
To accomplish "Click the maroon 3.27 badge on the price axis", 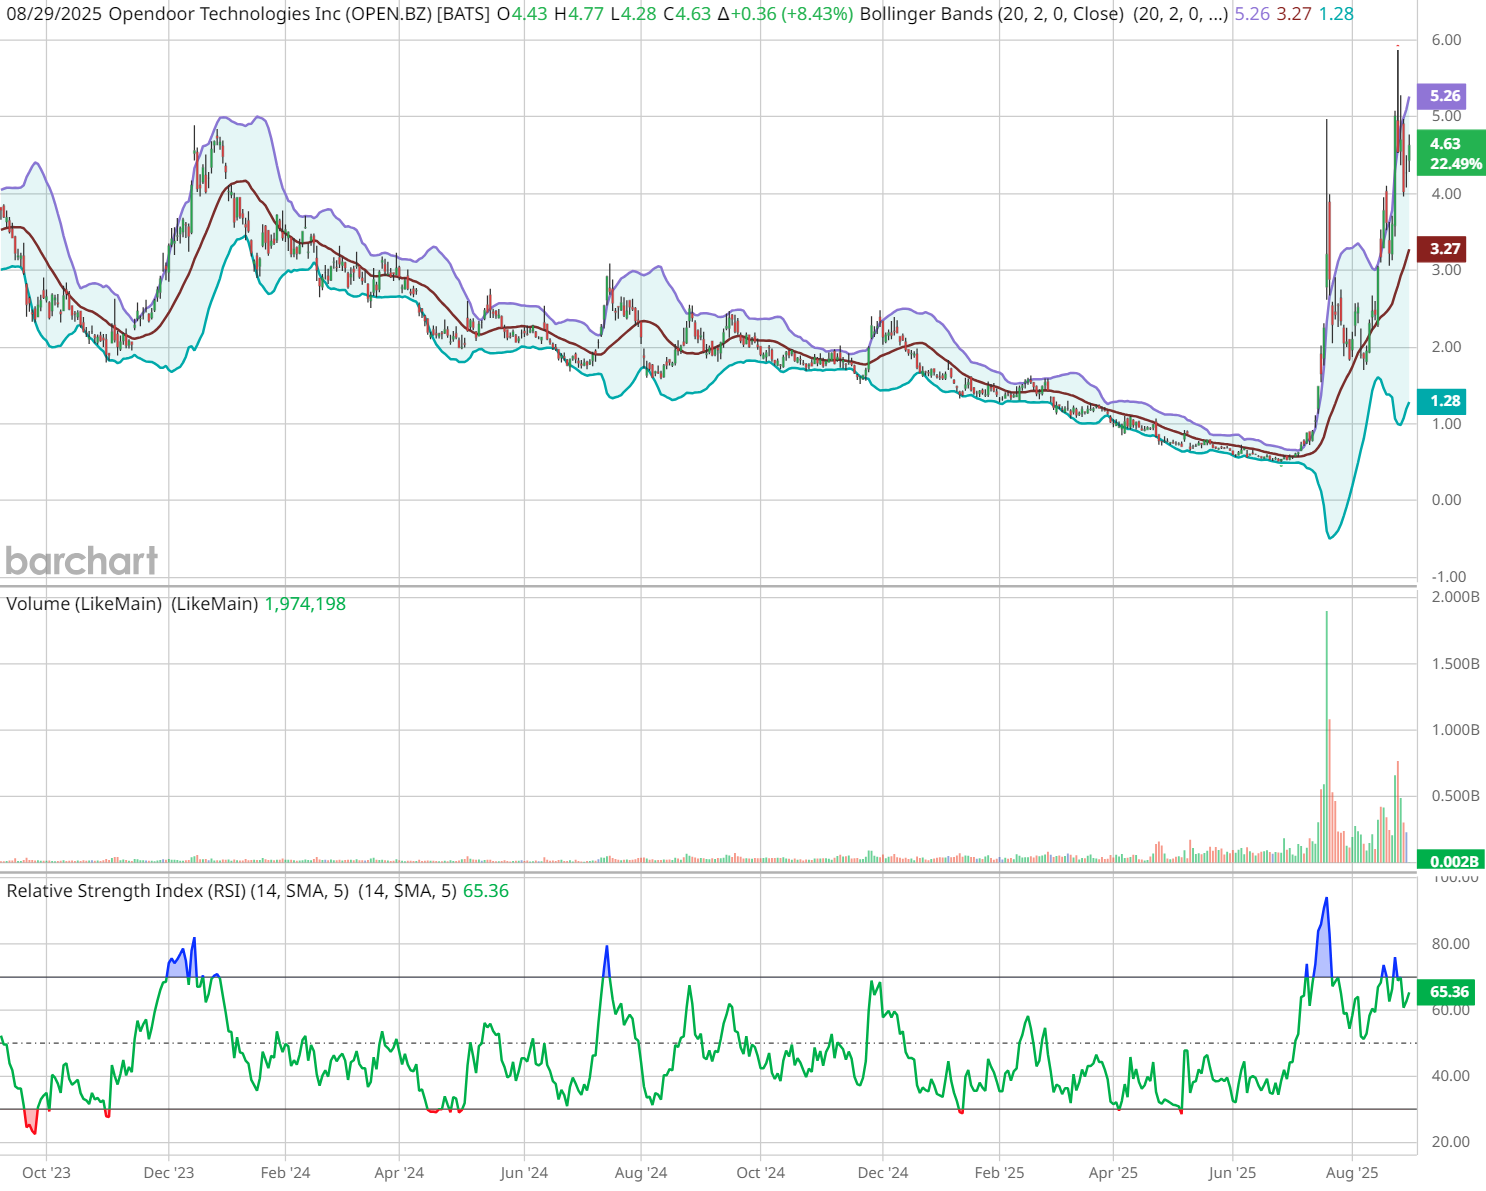I will (x=1444, y=249).
